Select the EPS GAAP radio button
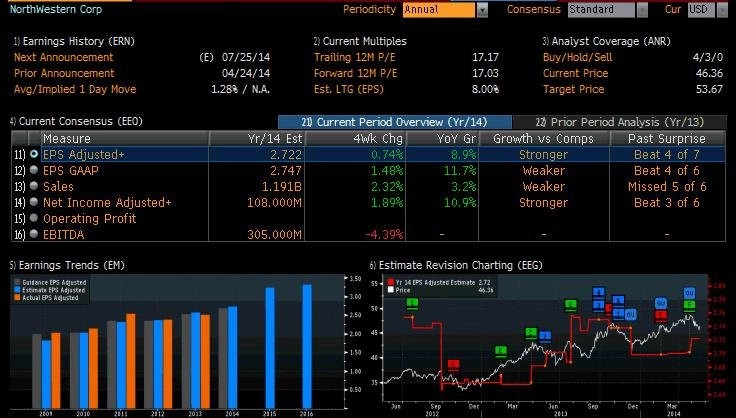 point(34,170)
